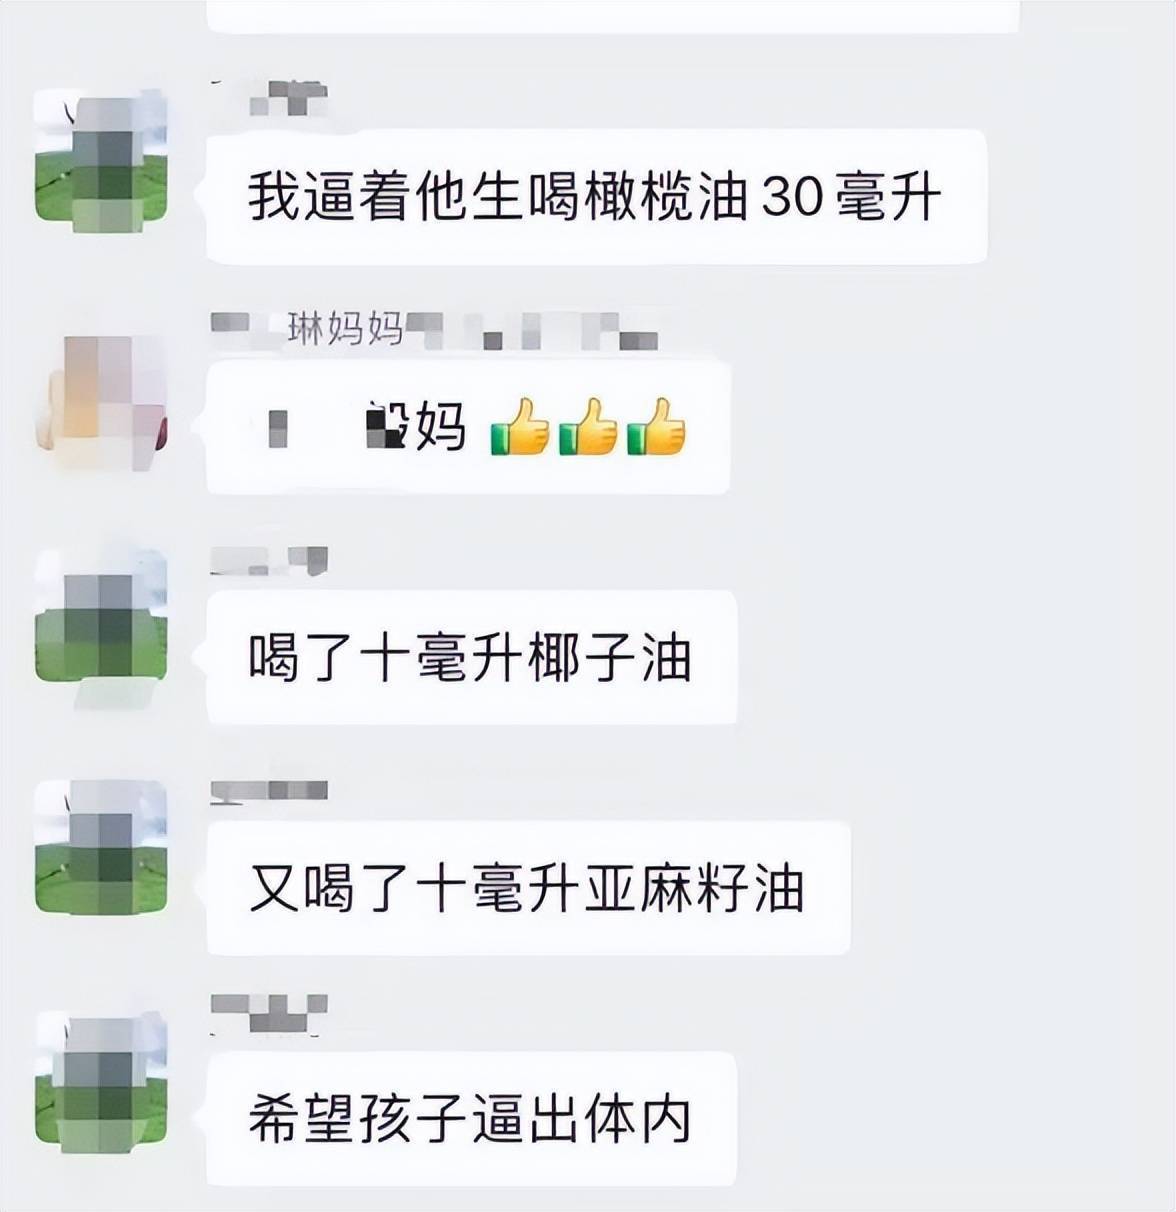
Task: Select the thumbs-up reply bubble
Action: [x=468, y=427]
